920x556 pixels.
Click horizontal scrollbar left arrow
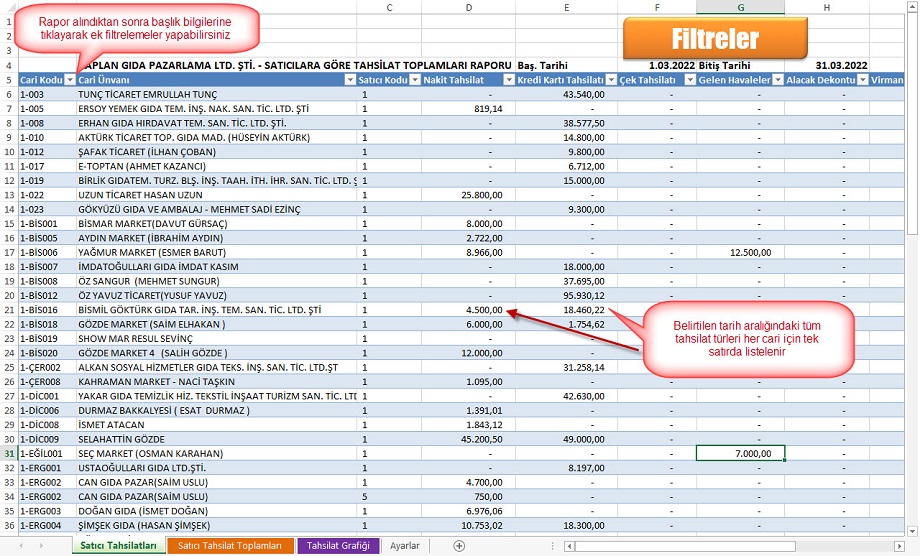[569, 547]
